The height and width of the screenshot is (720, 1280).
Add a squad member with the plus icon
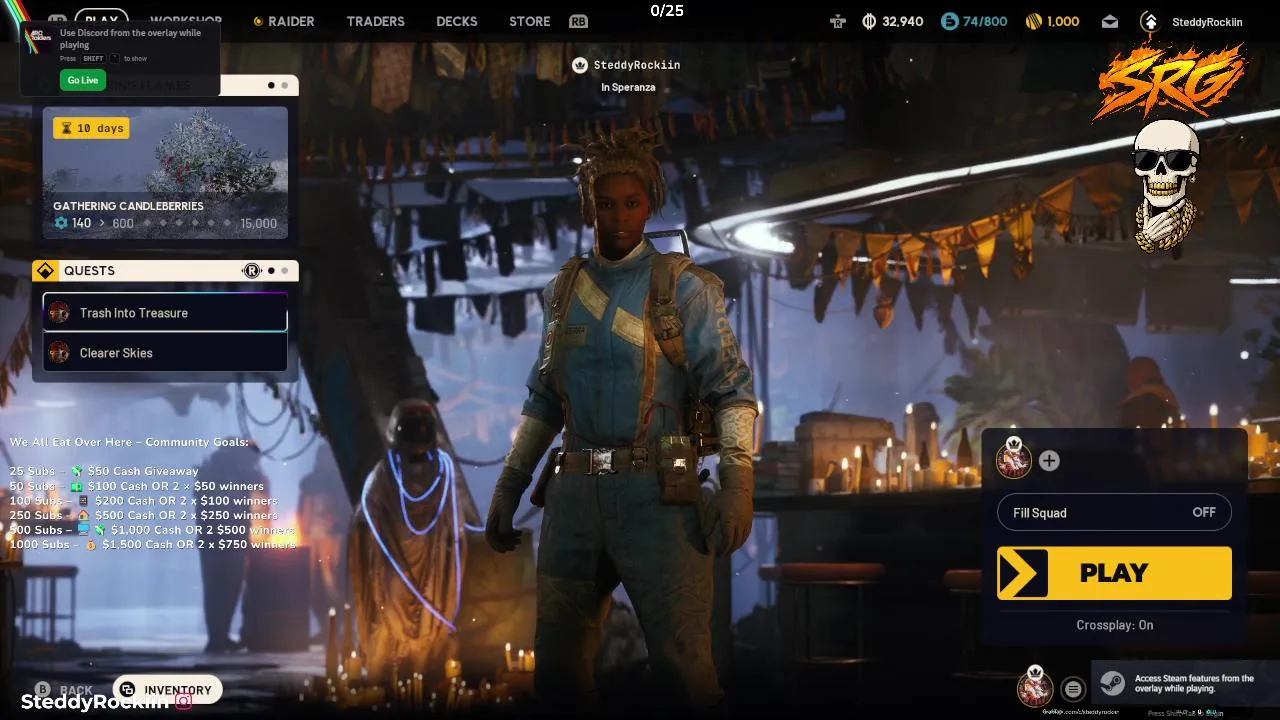click(1049, 461)
